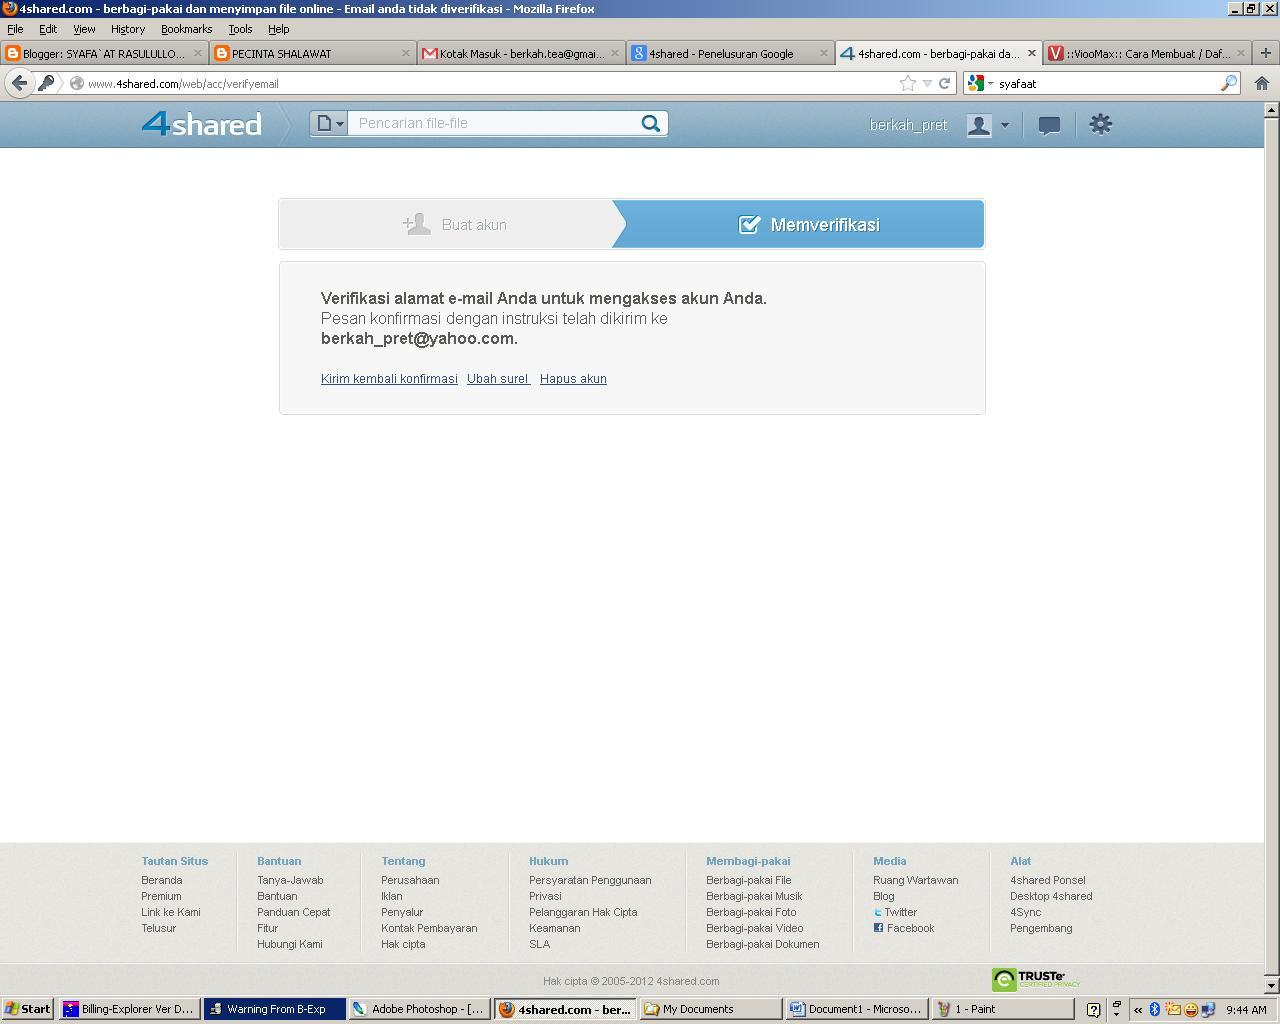Open the Tools menu
Screen dimensions: 1280x1024
point(240,29)
